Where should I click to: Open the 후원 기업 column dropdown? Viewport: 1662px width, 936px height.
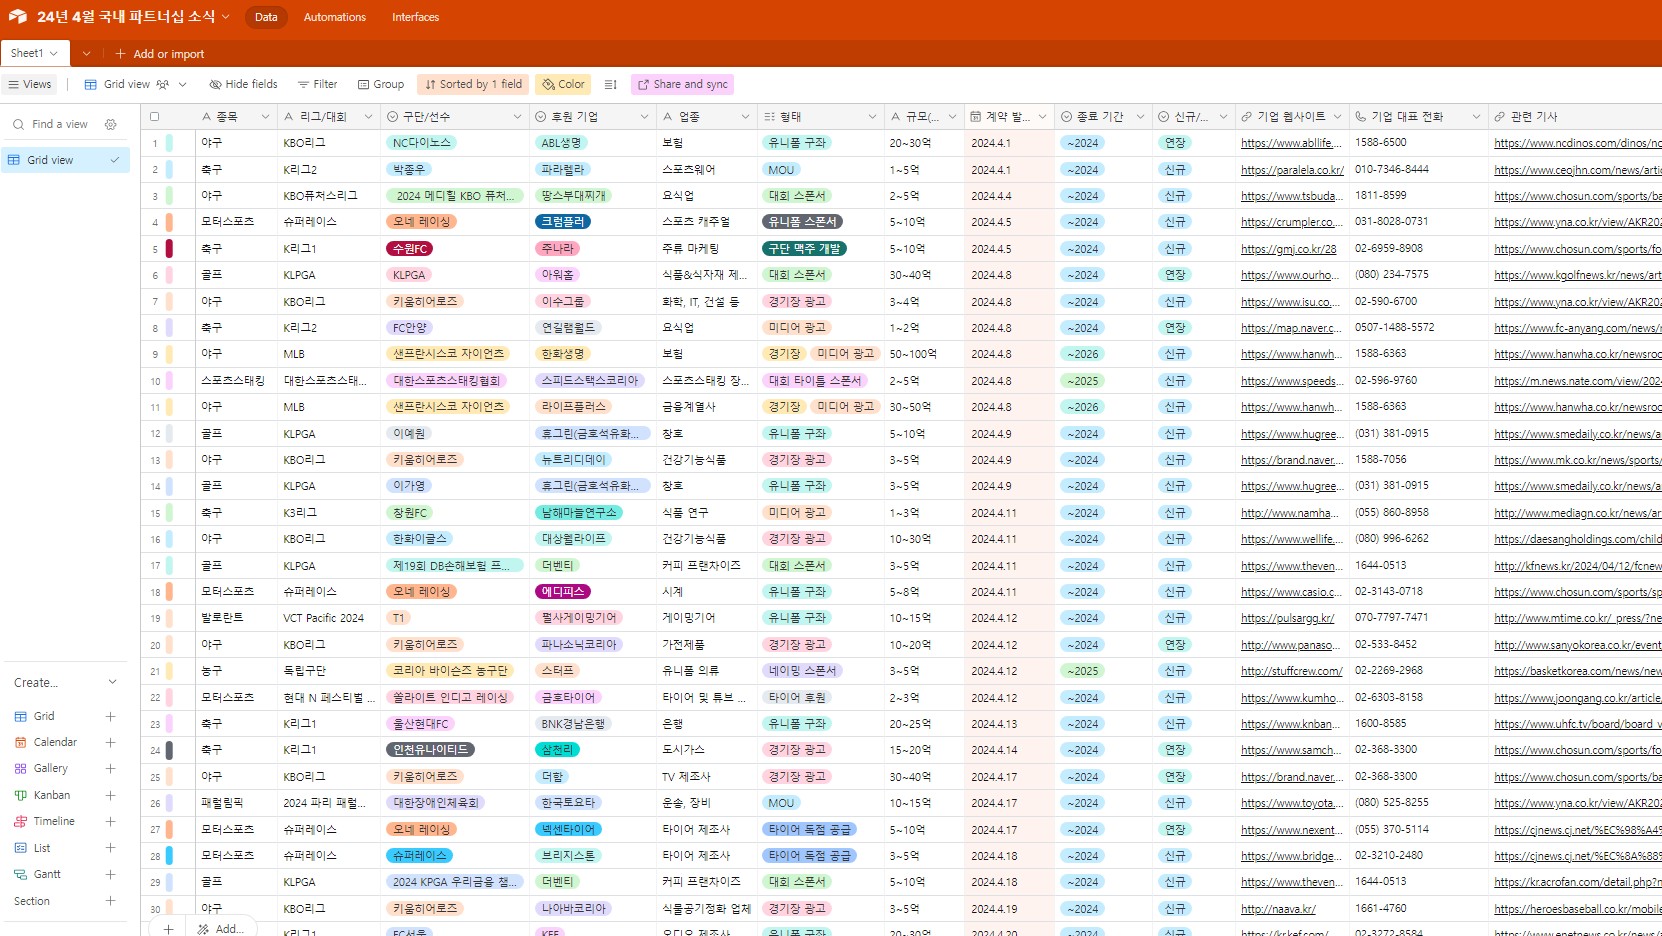(644, 117)
